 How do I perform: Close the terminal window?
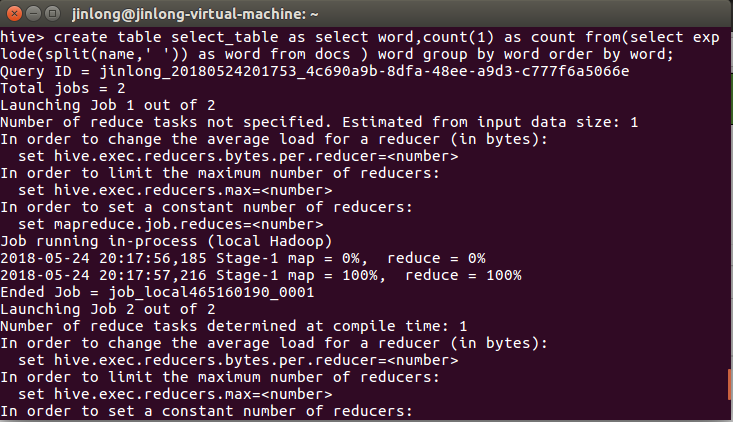pyautogui.click(x=13, y=13)
